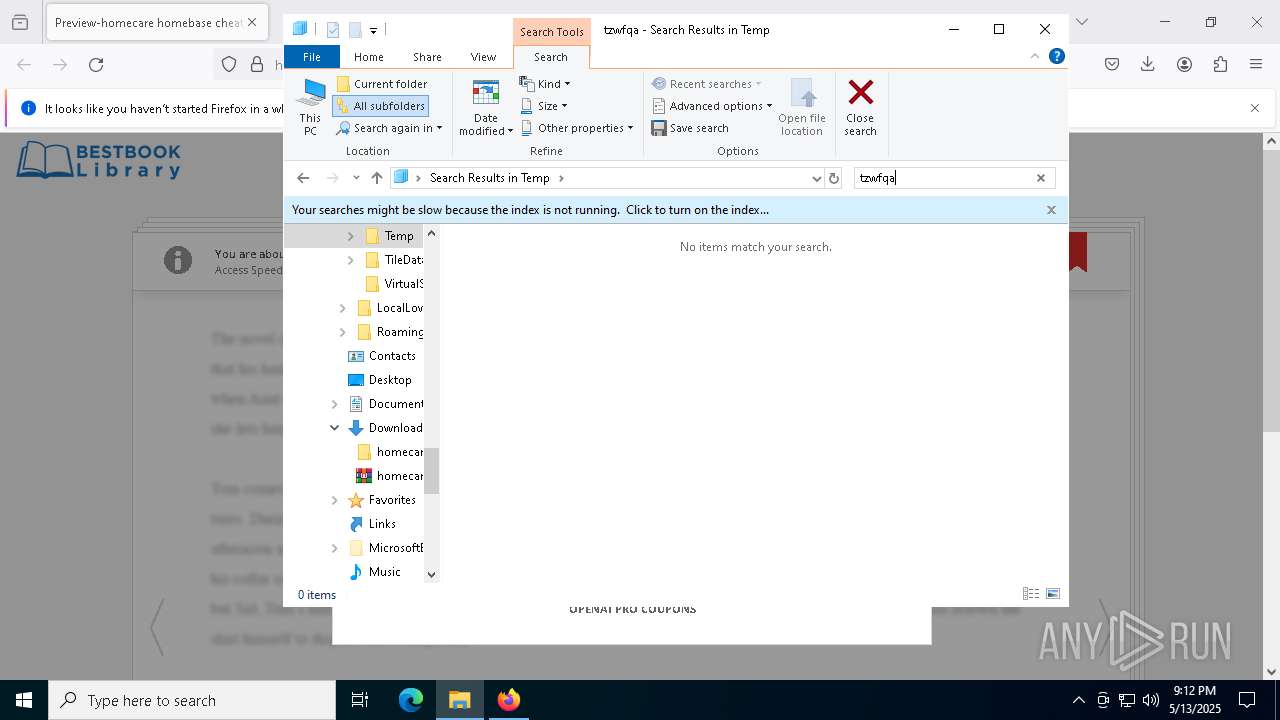
Task: Open the Firefox application menu
Action: coord(1256,65)
